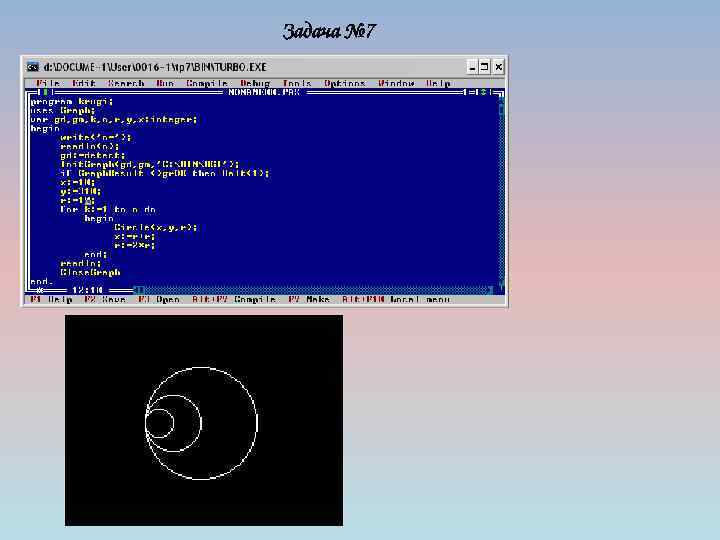Close the TURBO.EXE window
Image resolution: width=720 pixels, height=540 pixels.
click(x=499, y=67)
